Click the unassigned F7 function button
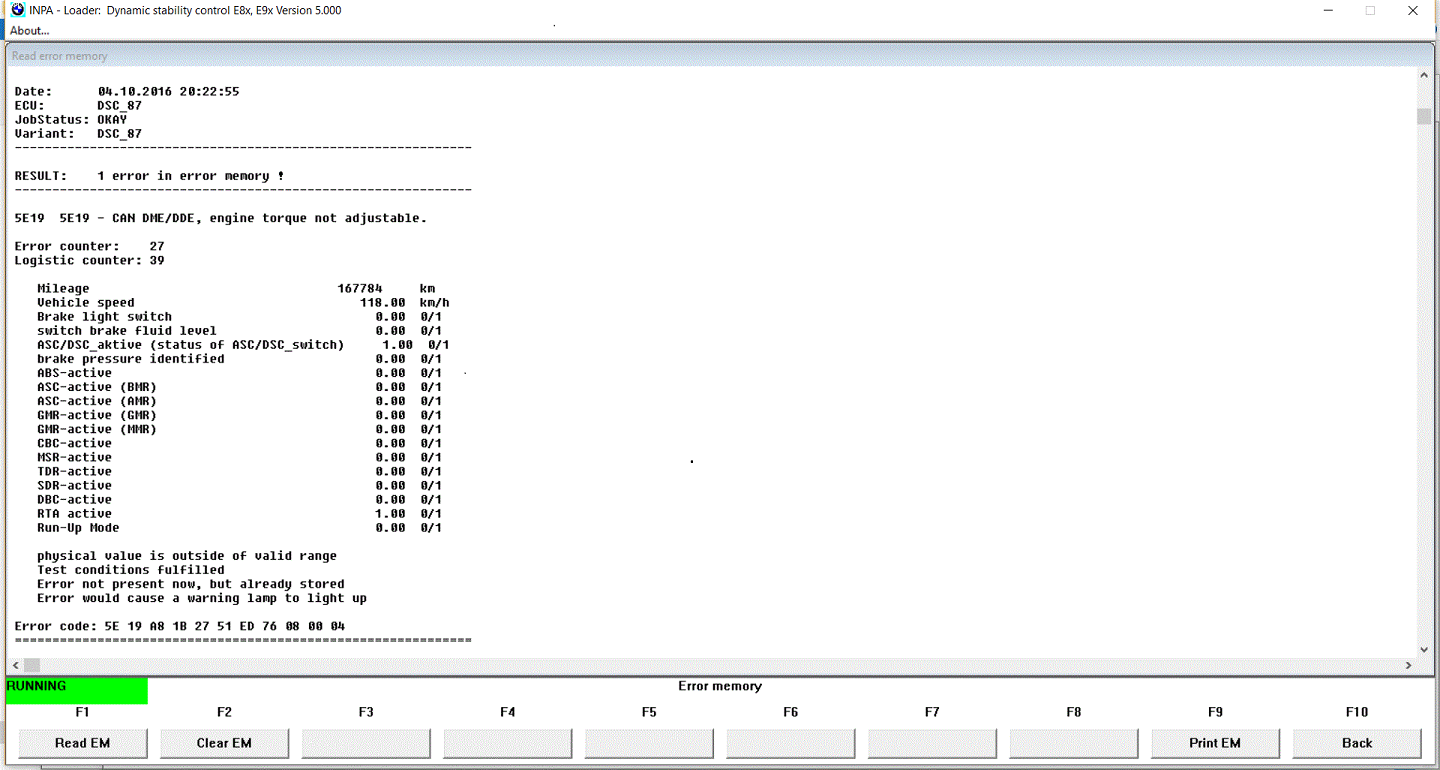 tap(932, 743)
